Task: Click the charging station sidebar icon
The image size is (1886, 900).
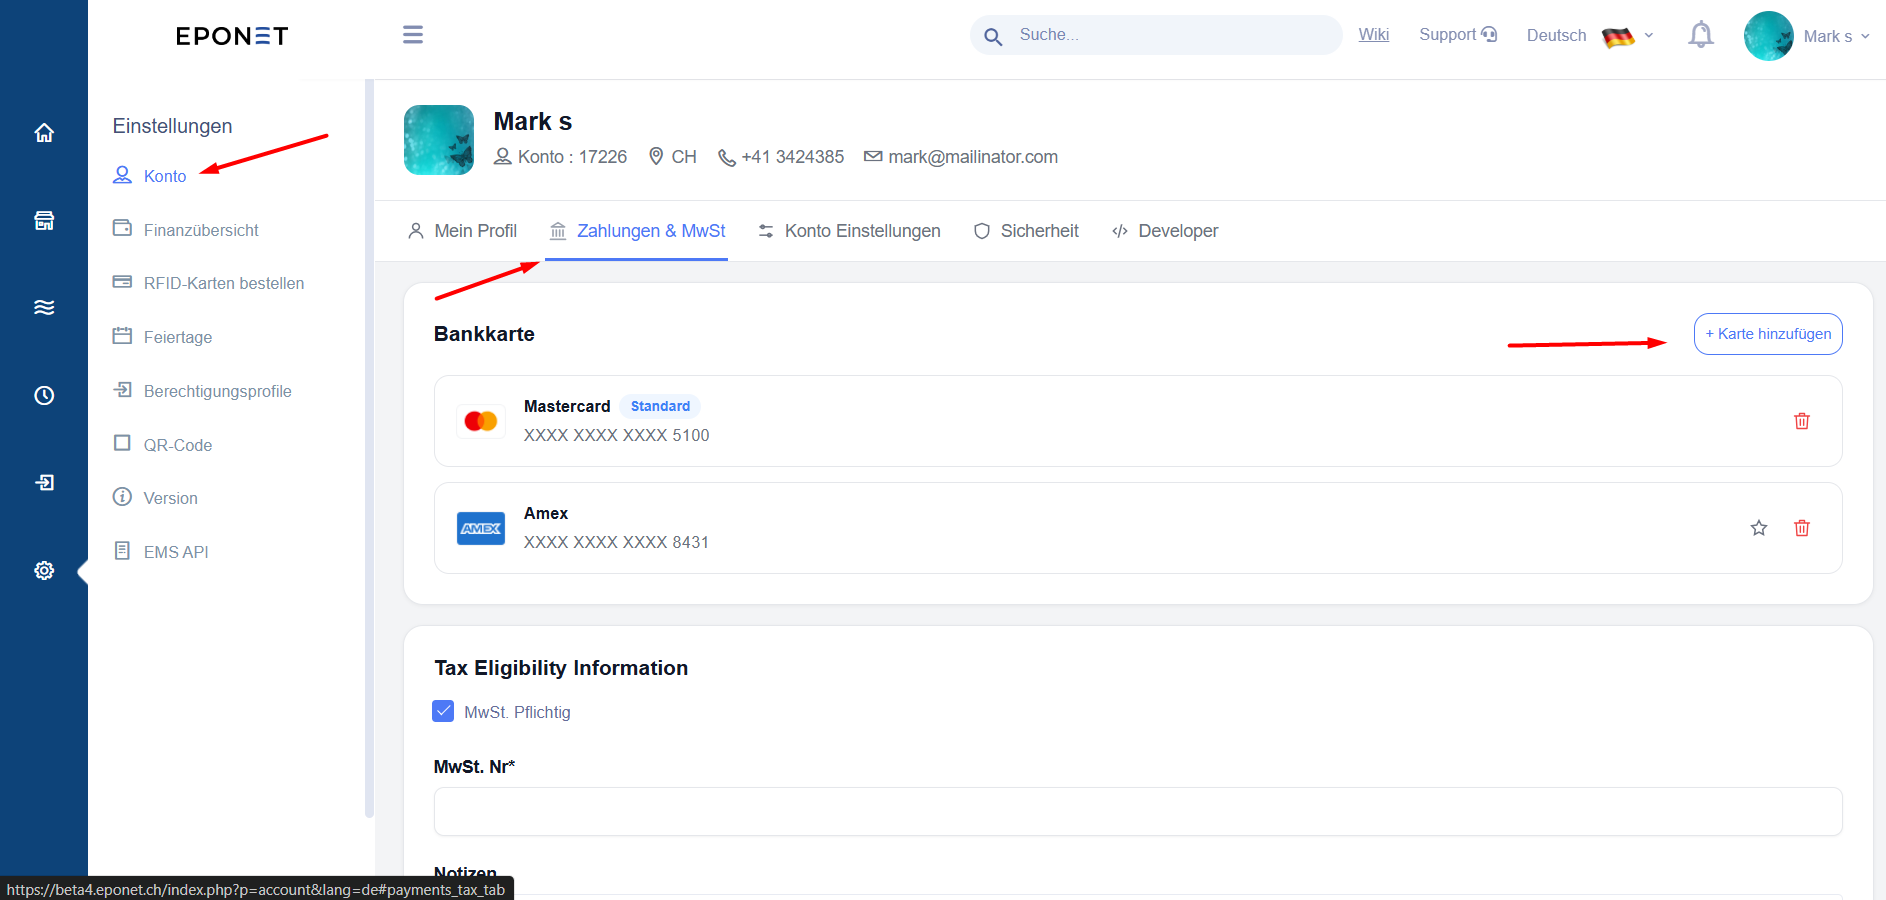Action: click(44, 220)
